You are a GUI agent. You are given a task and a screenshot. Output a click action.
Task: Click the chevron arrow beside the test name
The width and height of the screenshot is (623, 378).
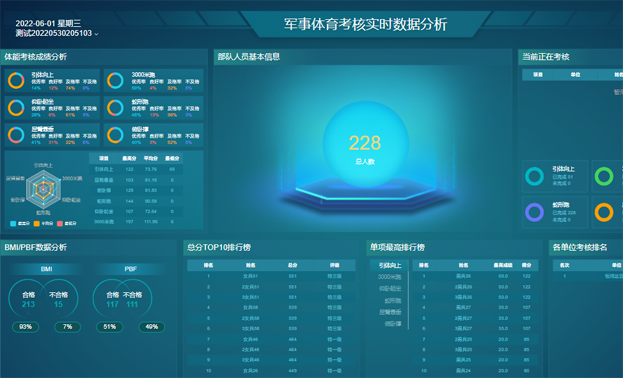pos(96,34)
